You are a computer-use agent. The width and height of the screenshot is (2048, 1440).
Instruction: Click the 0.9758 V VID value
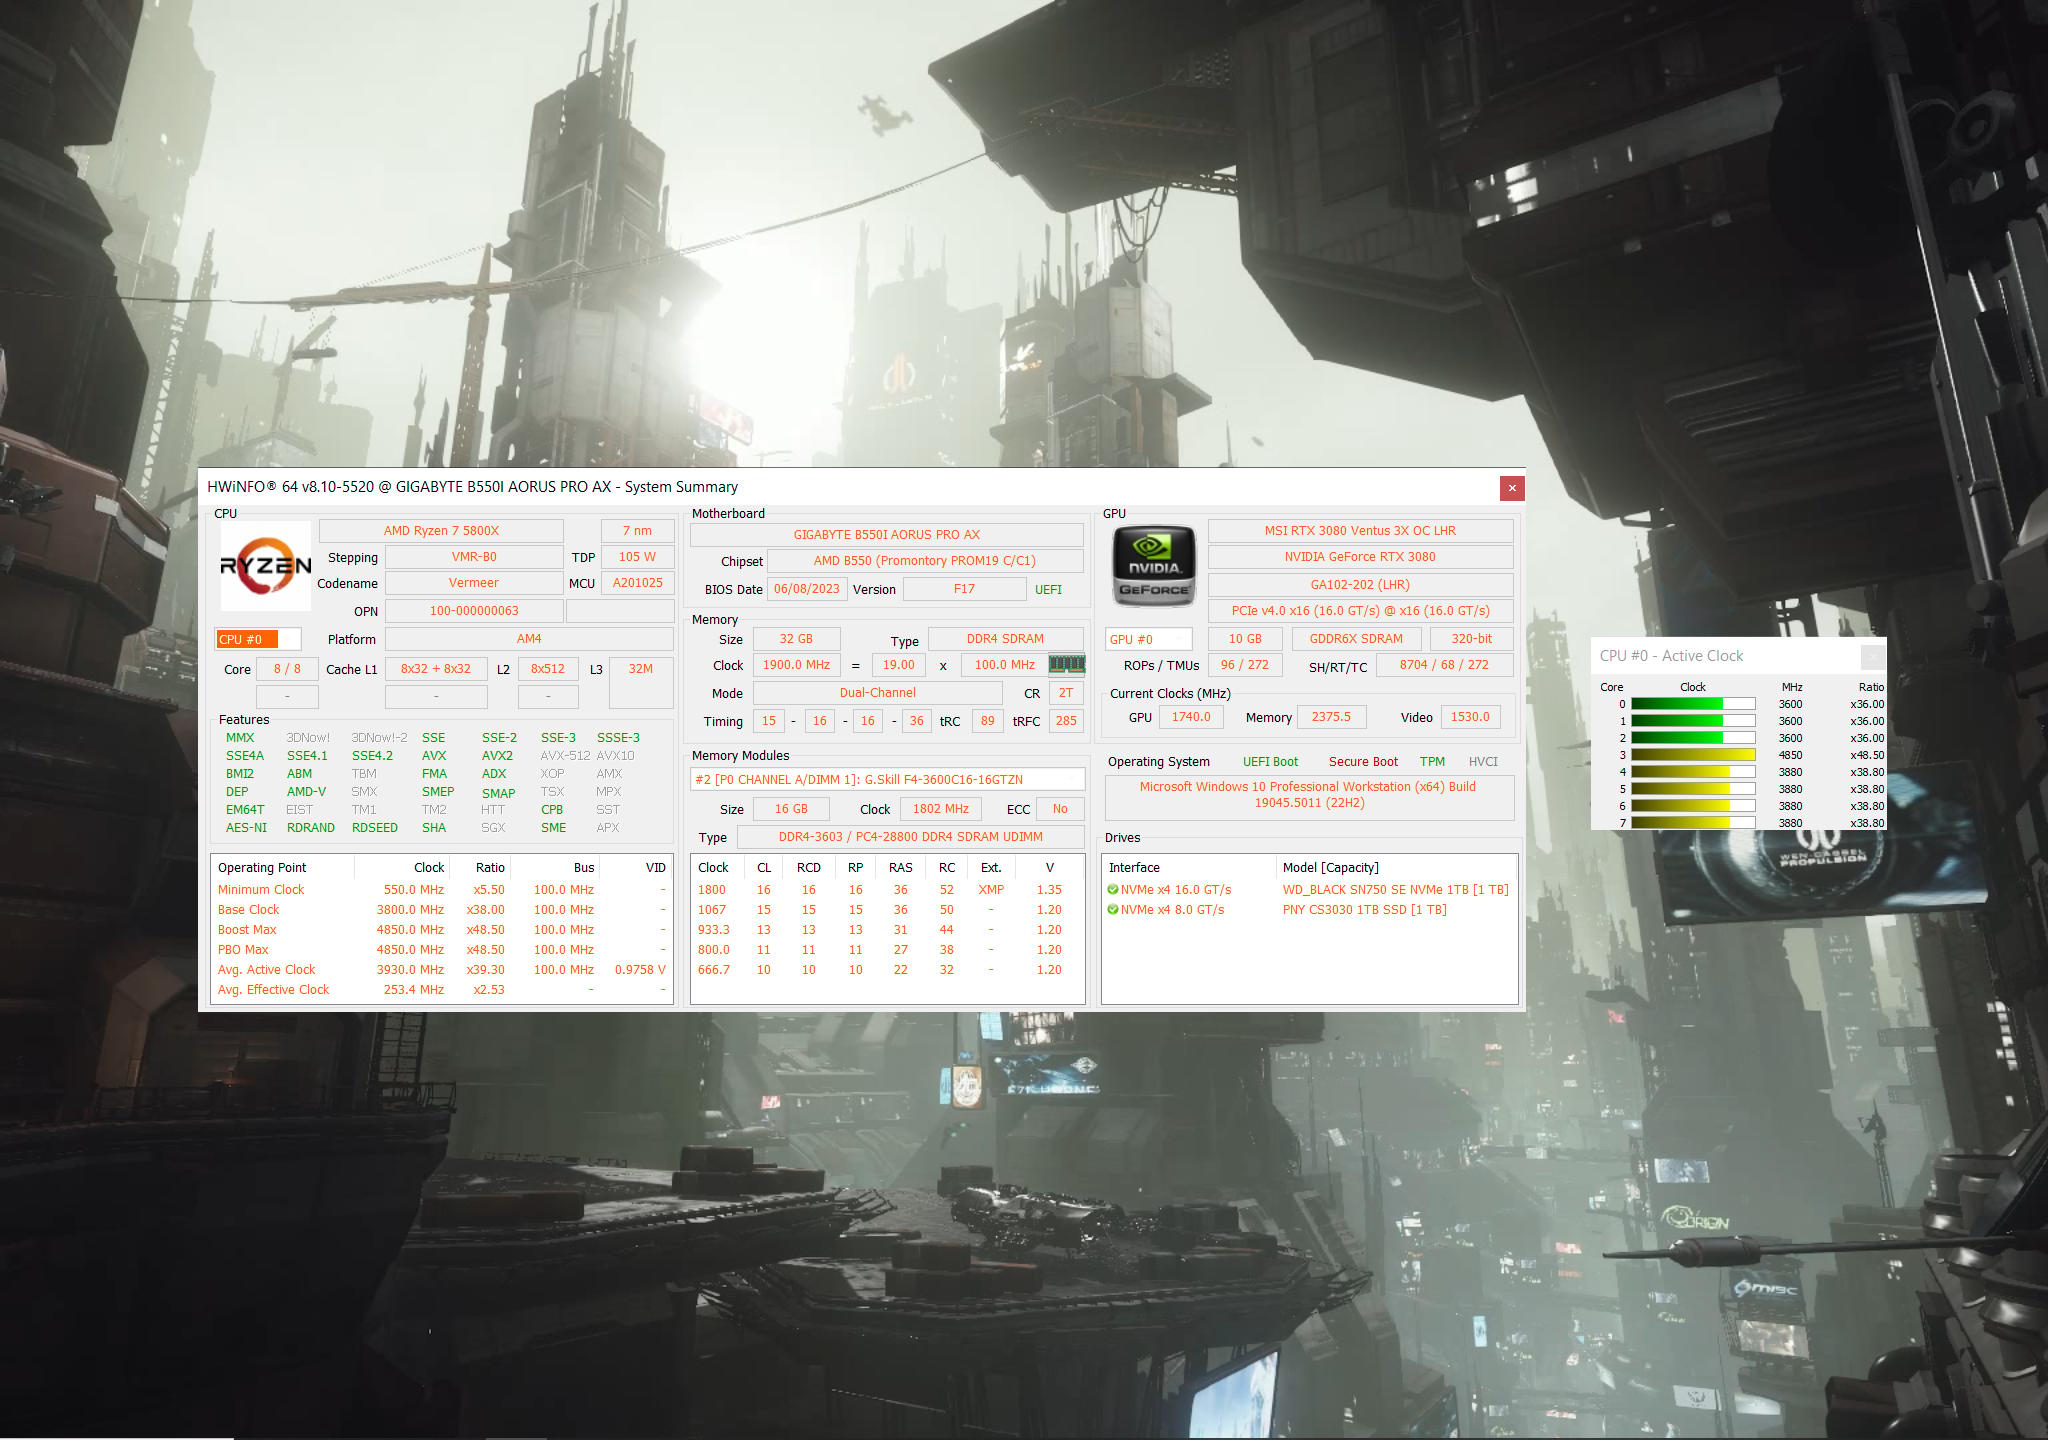pos(640,970)
